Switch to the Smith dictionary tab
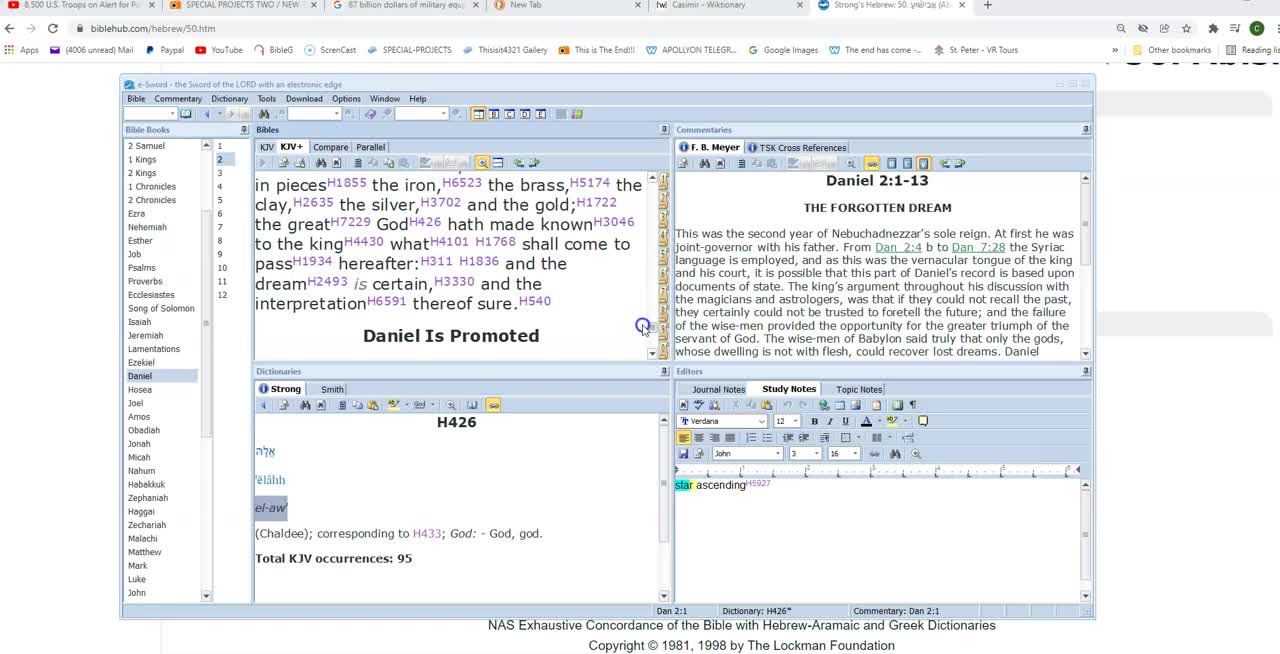The image size is (1280, 654). click(x=332, y=389)
